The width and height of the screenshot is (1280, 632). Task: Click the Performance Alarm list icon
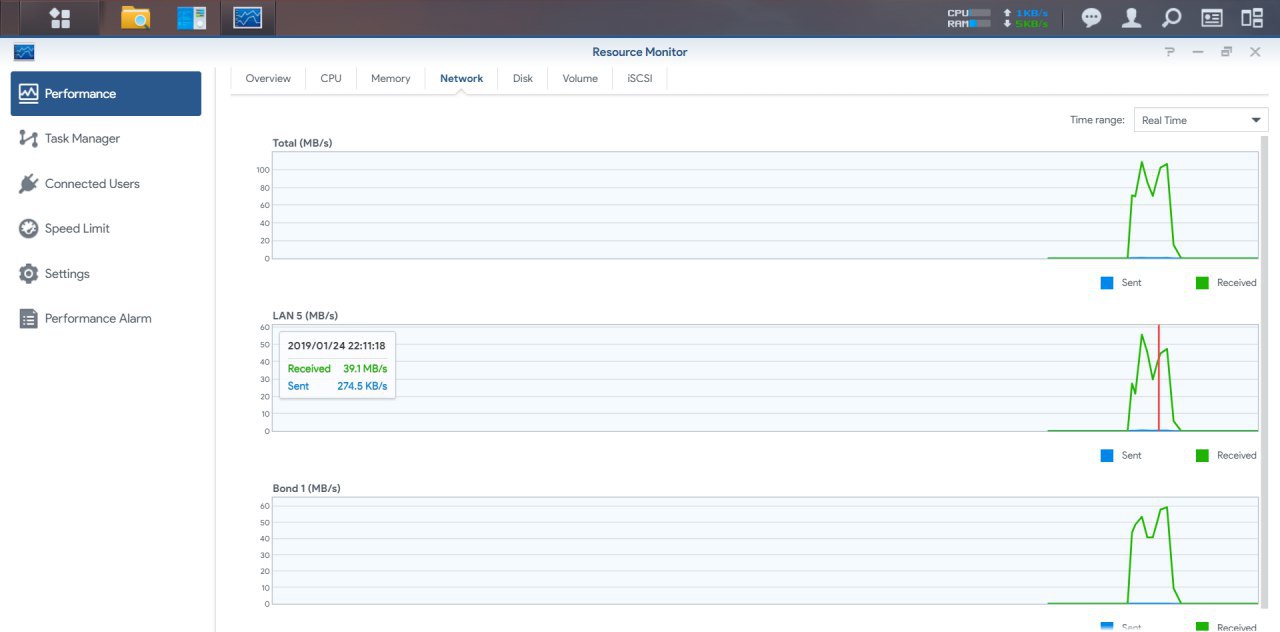[x=28, y=318]
